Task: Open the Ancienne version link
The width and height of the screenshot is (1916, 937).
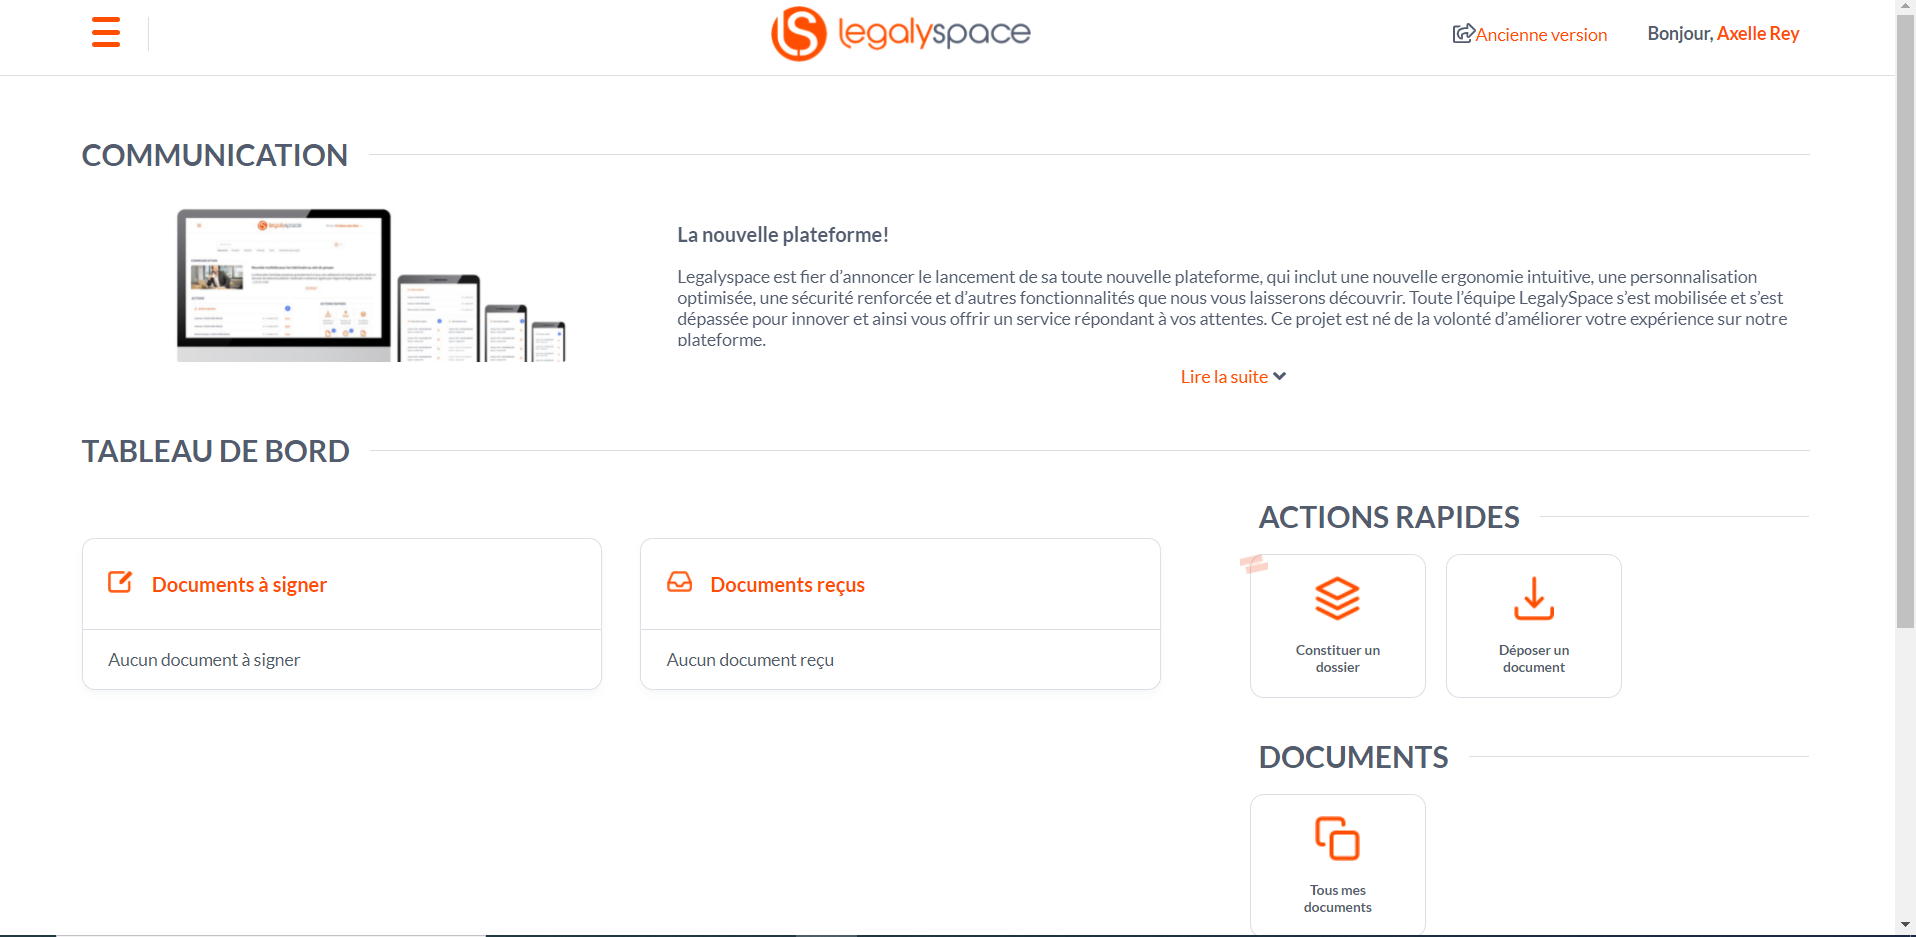Action: point(1541,35)
